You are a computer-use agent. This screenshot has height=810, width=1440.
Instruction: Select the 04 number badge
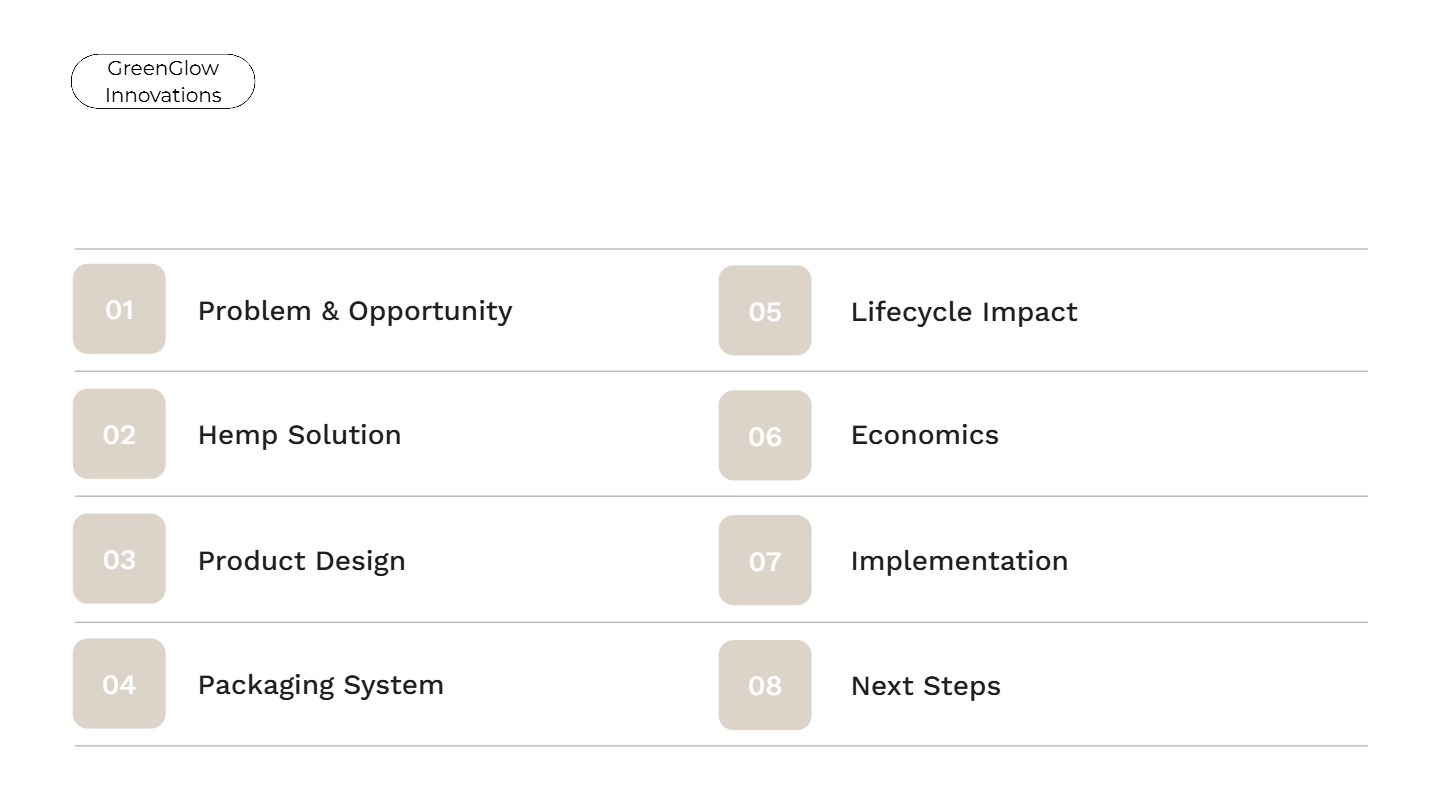tap(119, 684)
